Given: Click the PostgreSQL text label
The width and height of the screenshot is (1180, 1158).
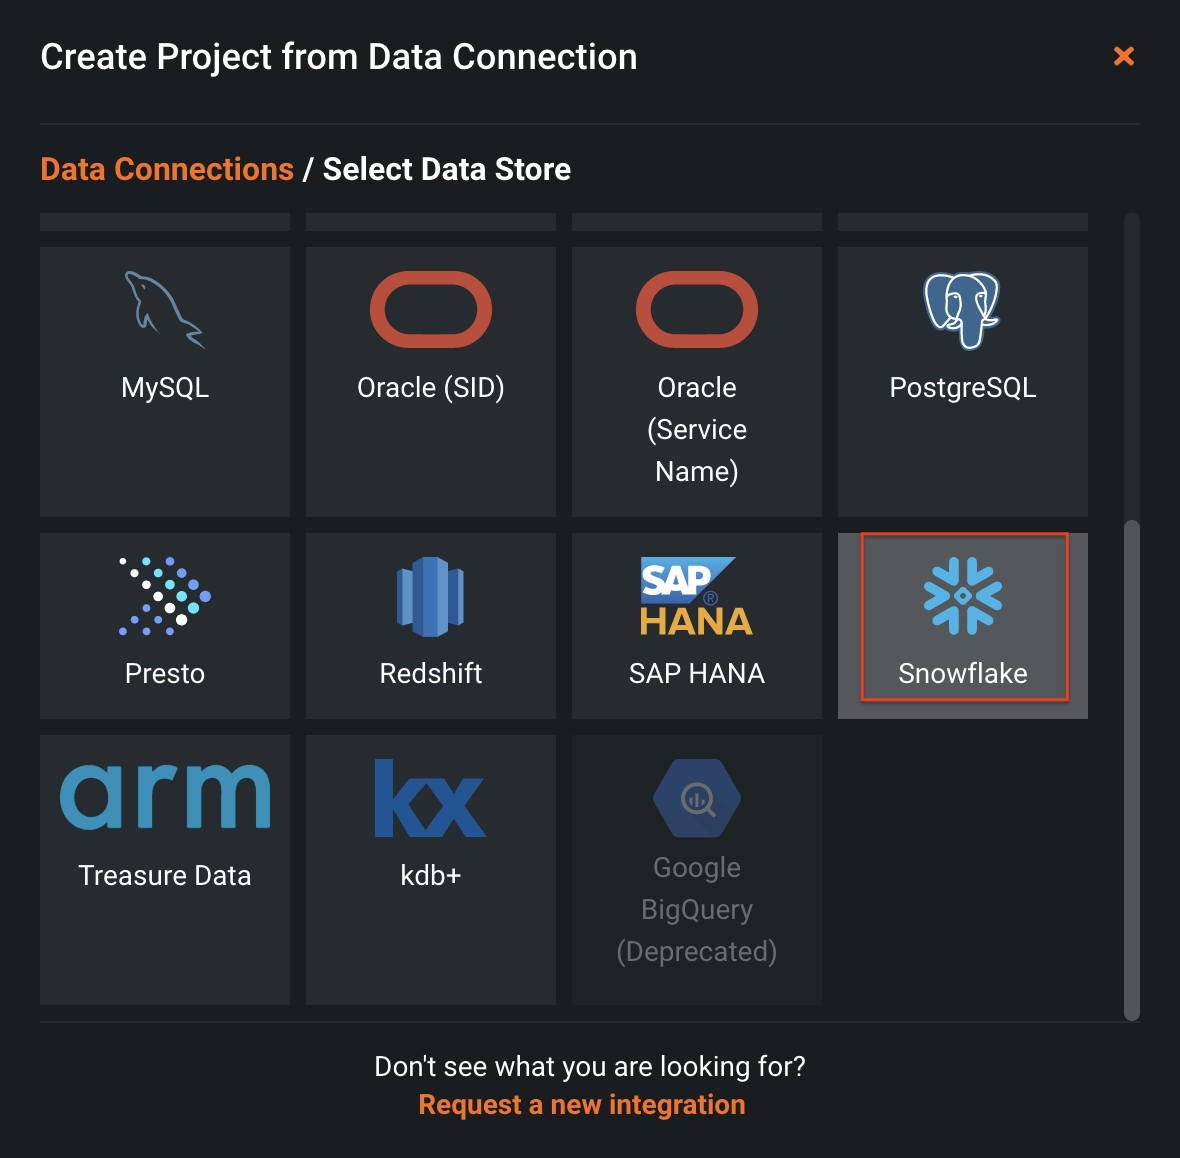Looking at the screenshot, I should [963, 388].
